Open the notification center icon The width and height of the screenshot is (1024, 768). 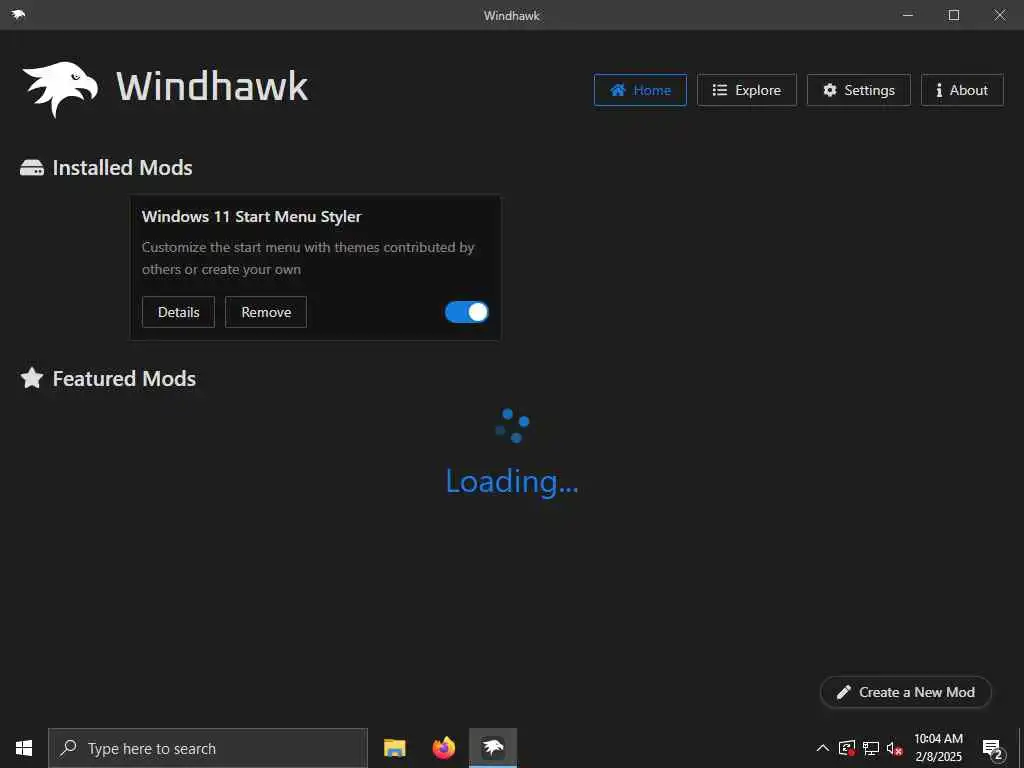click(992, 748)
